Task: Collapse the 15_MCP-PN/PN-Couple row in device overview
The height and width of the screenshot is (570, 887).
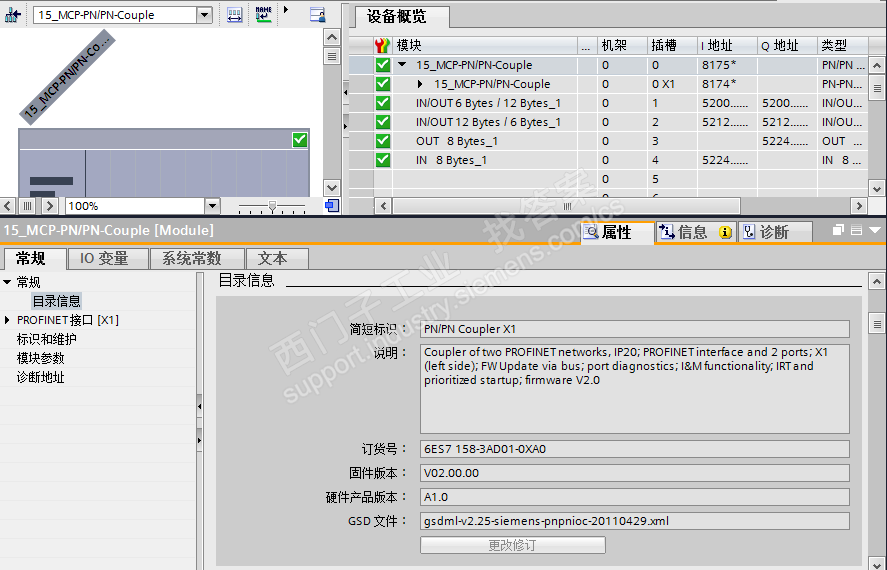Action: tap(402, 64)
